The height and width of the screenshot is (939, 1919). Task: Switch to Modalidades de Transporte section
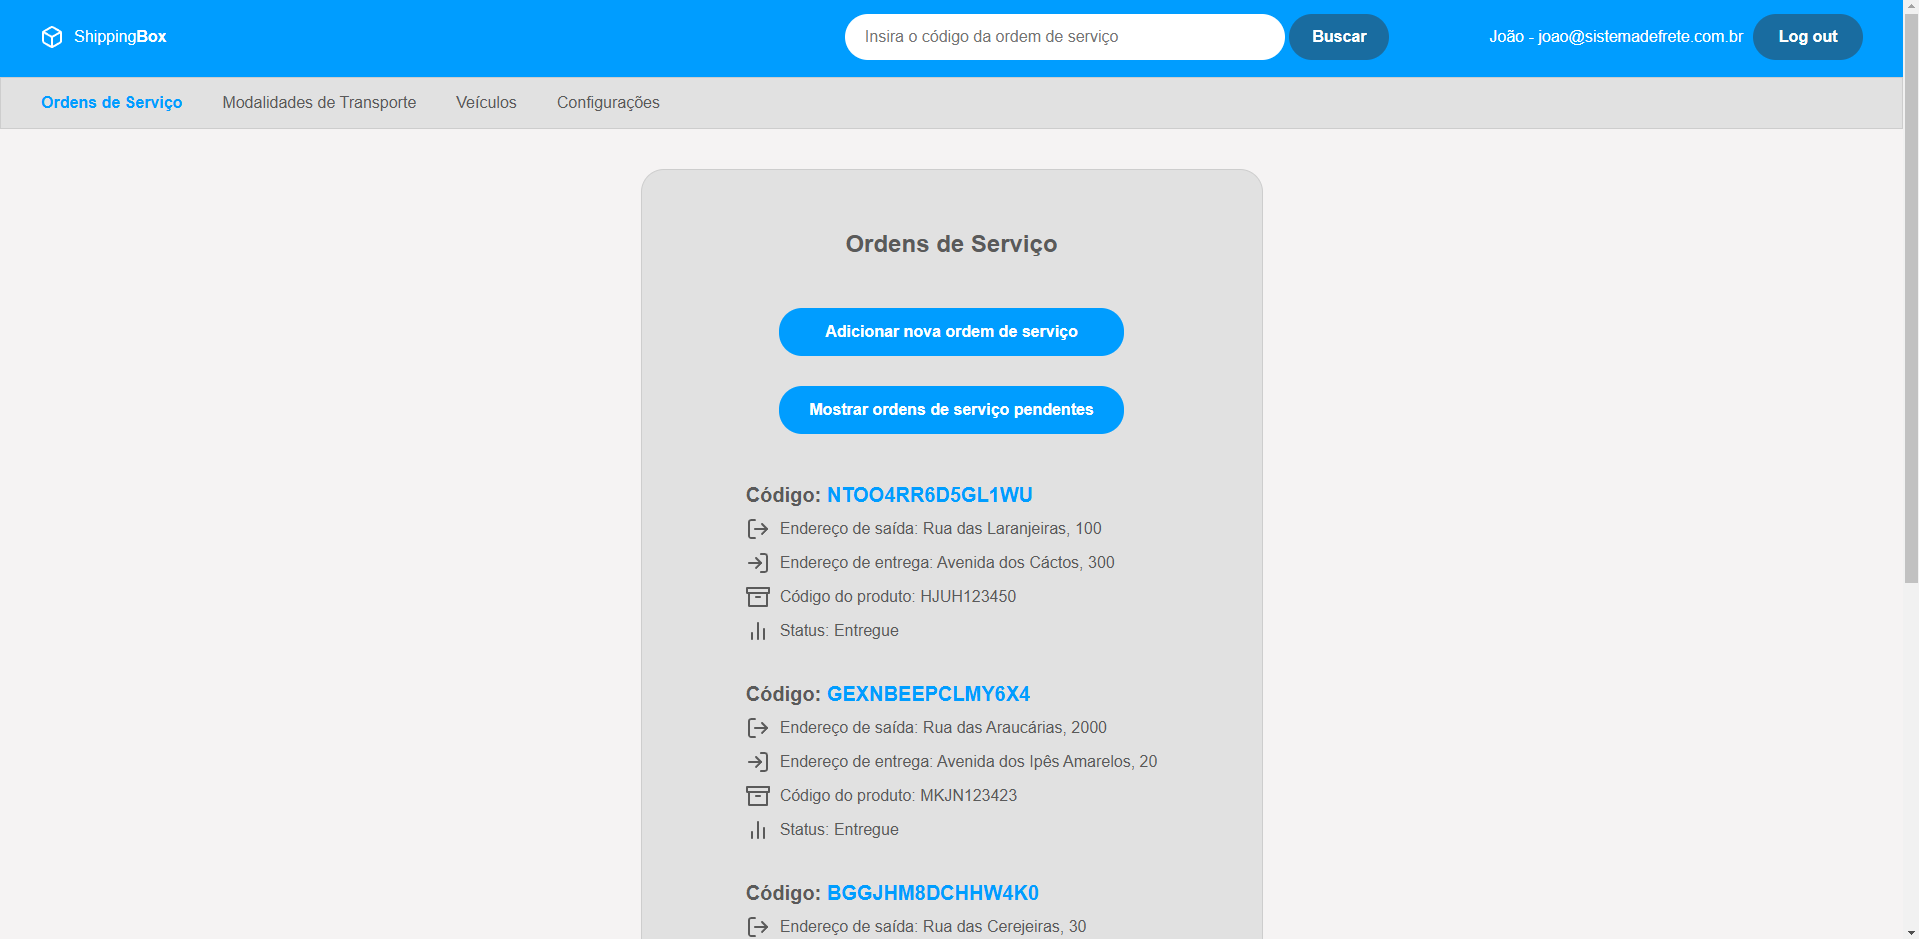[318, 102]
